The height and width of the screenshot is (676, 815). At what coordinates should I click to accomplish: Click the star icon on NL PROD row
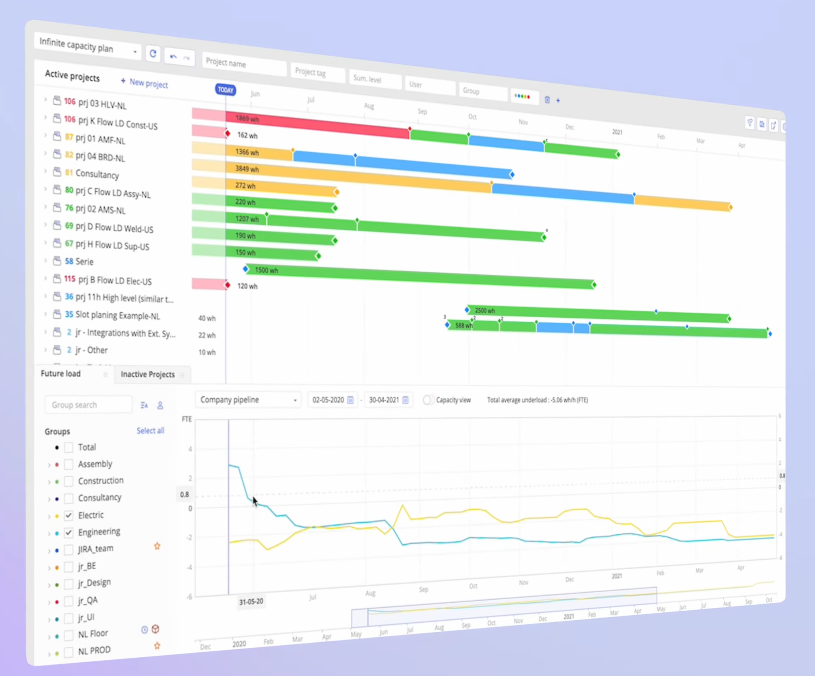[157, 646]
